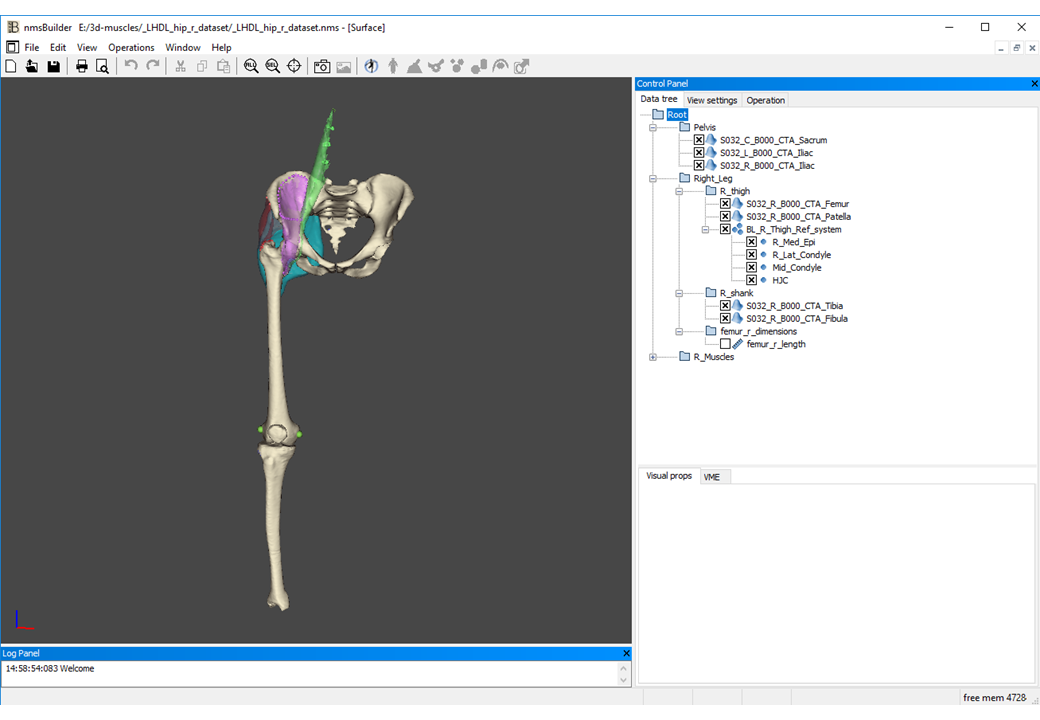Click the Zoom to Selection icon
This screenshot has width=1040, height=720.
tap(273, 67)
